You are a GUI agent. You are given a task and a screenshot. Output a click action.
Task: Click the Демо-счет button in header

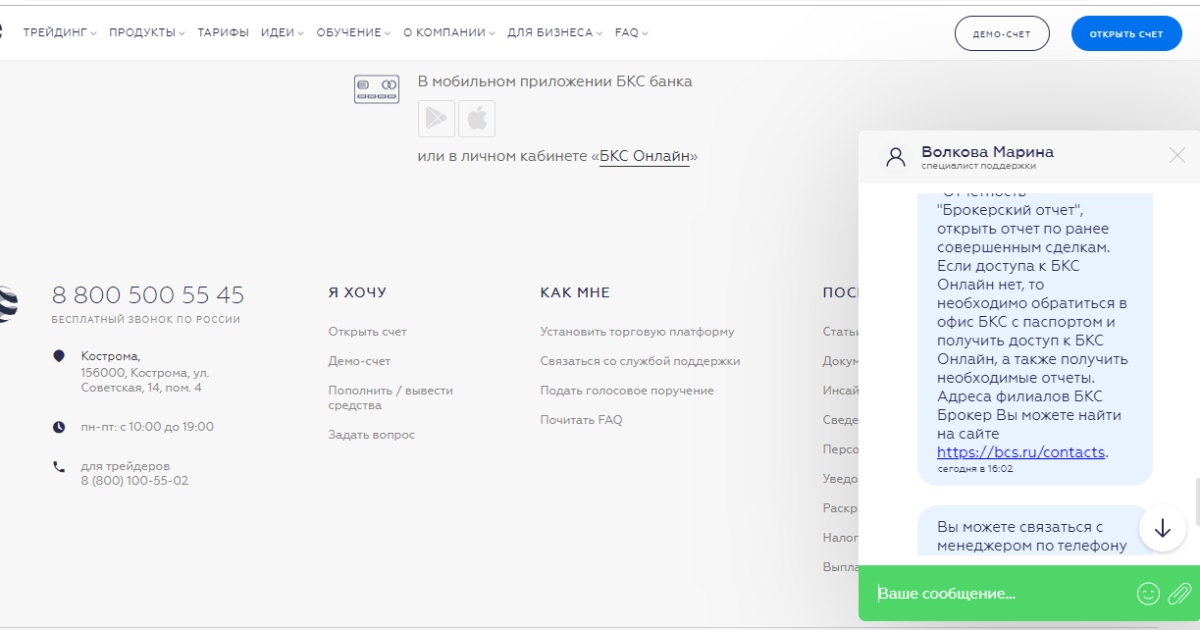coord(1002,34)
